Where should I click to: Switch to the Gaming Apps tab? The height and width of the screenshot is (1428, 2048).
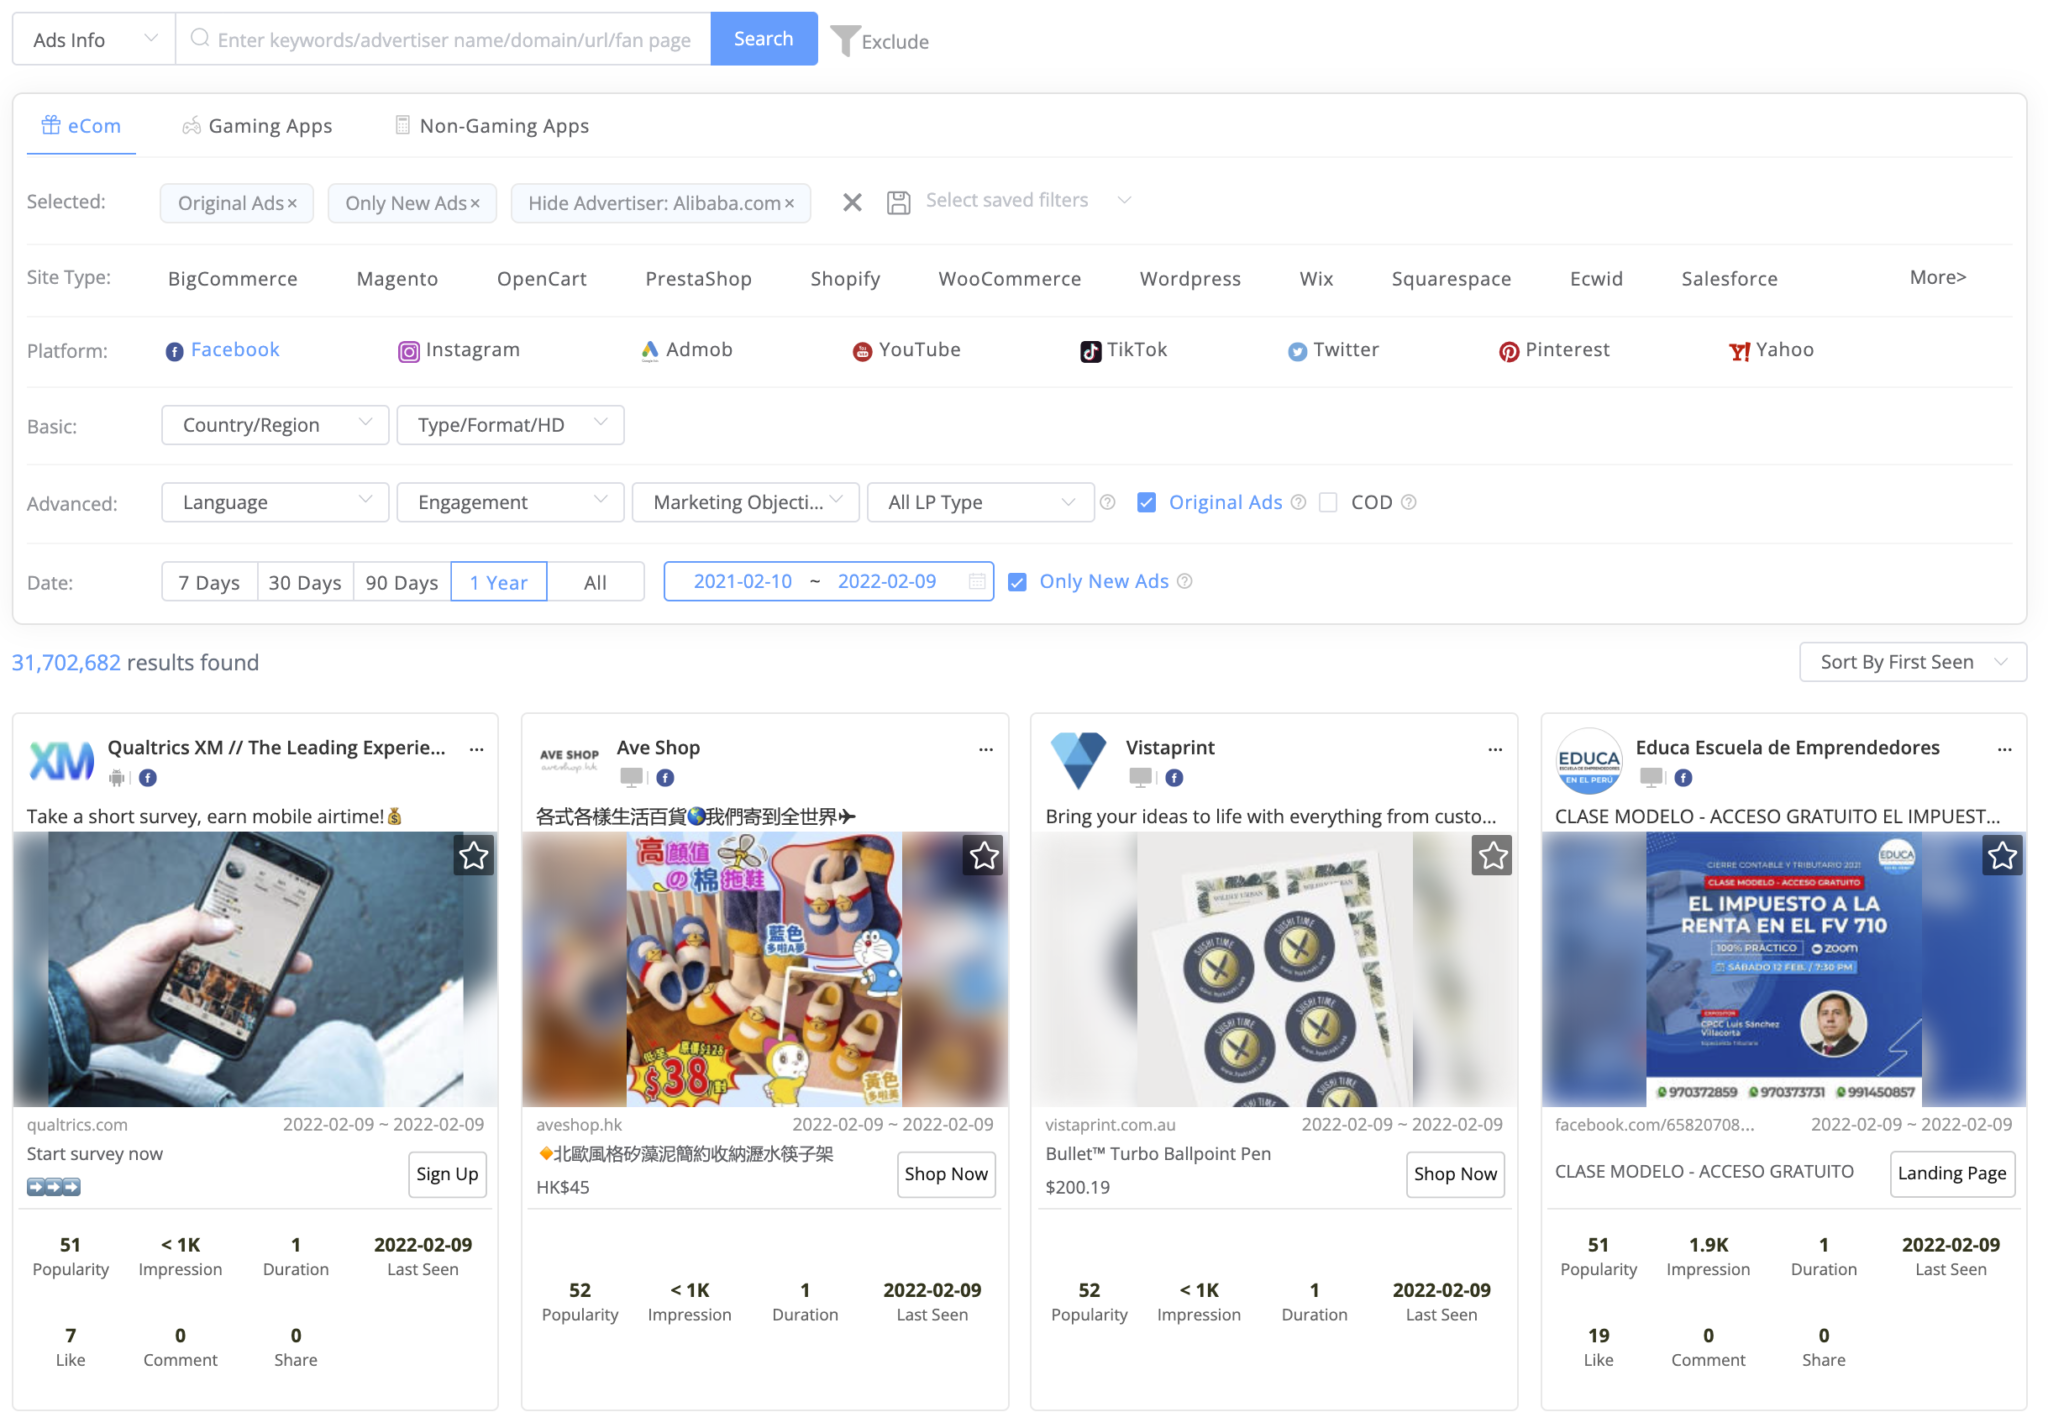point(256,125)
